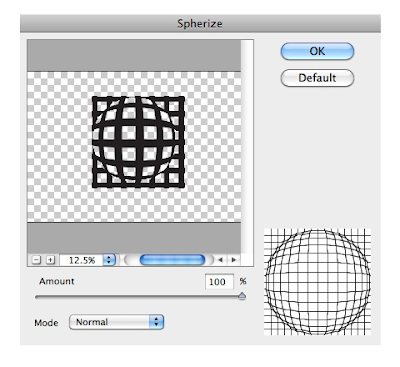Click the spherized grid preview image
Viewport: 400px width, 367px height.
pyautogui.click(x=134, y=147)
